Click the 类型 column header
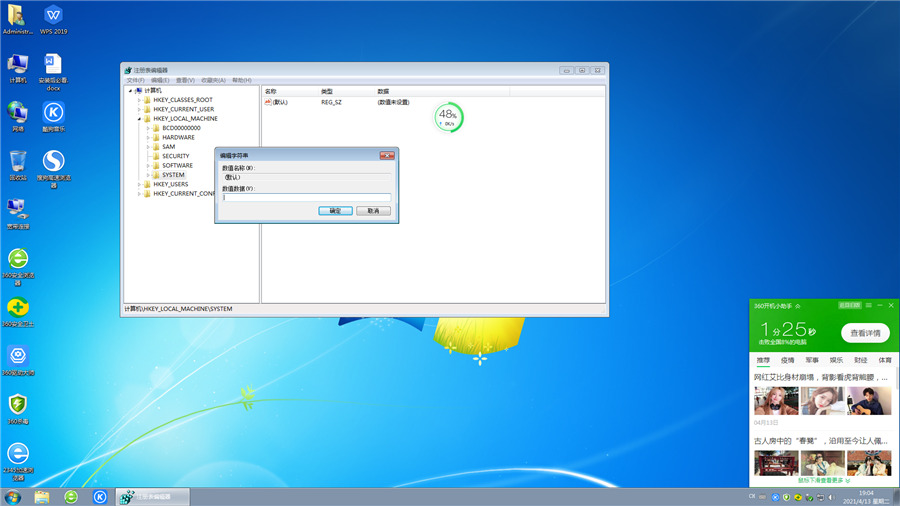This screenshot has width=900, height=506. click(x=347, y=91)
